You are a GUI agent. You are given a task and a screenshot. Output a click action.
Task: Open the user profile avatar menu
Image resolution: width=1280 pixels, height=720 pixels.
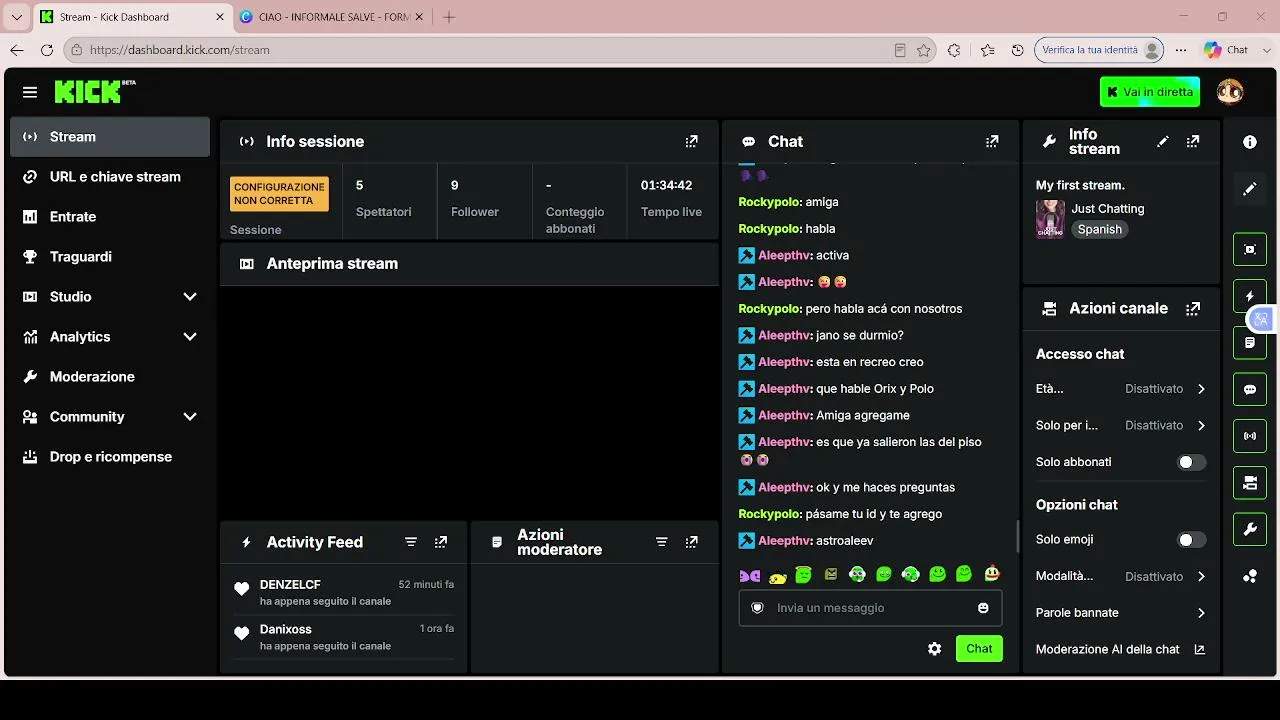1230,92
